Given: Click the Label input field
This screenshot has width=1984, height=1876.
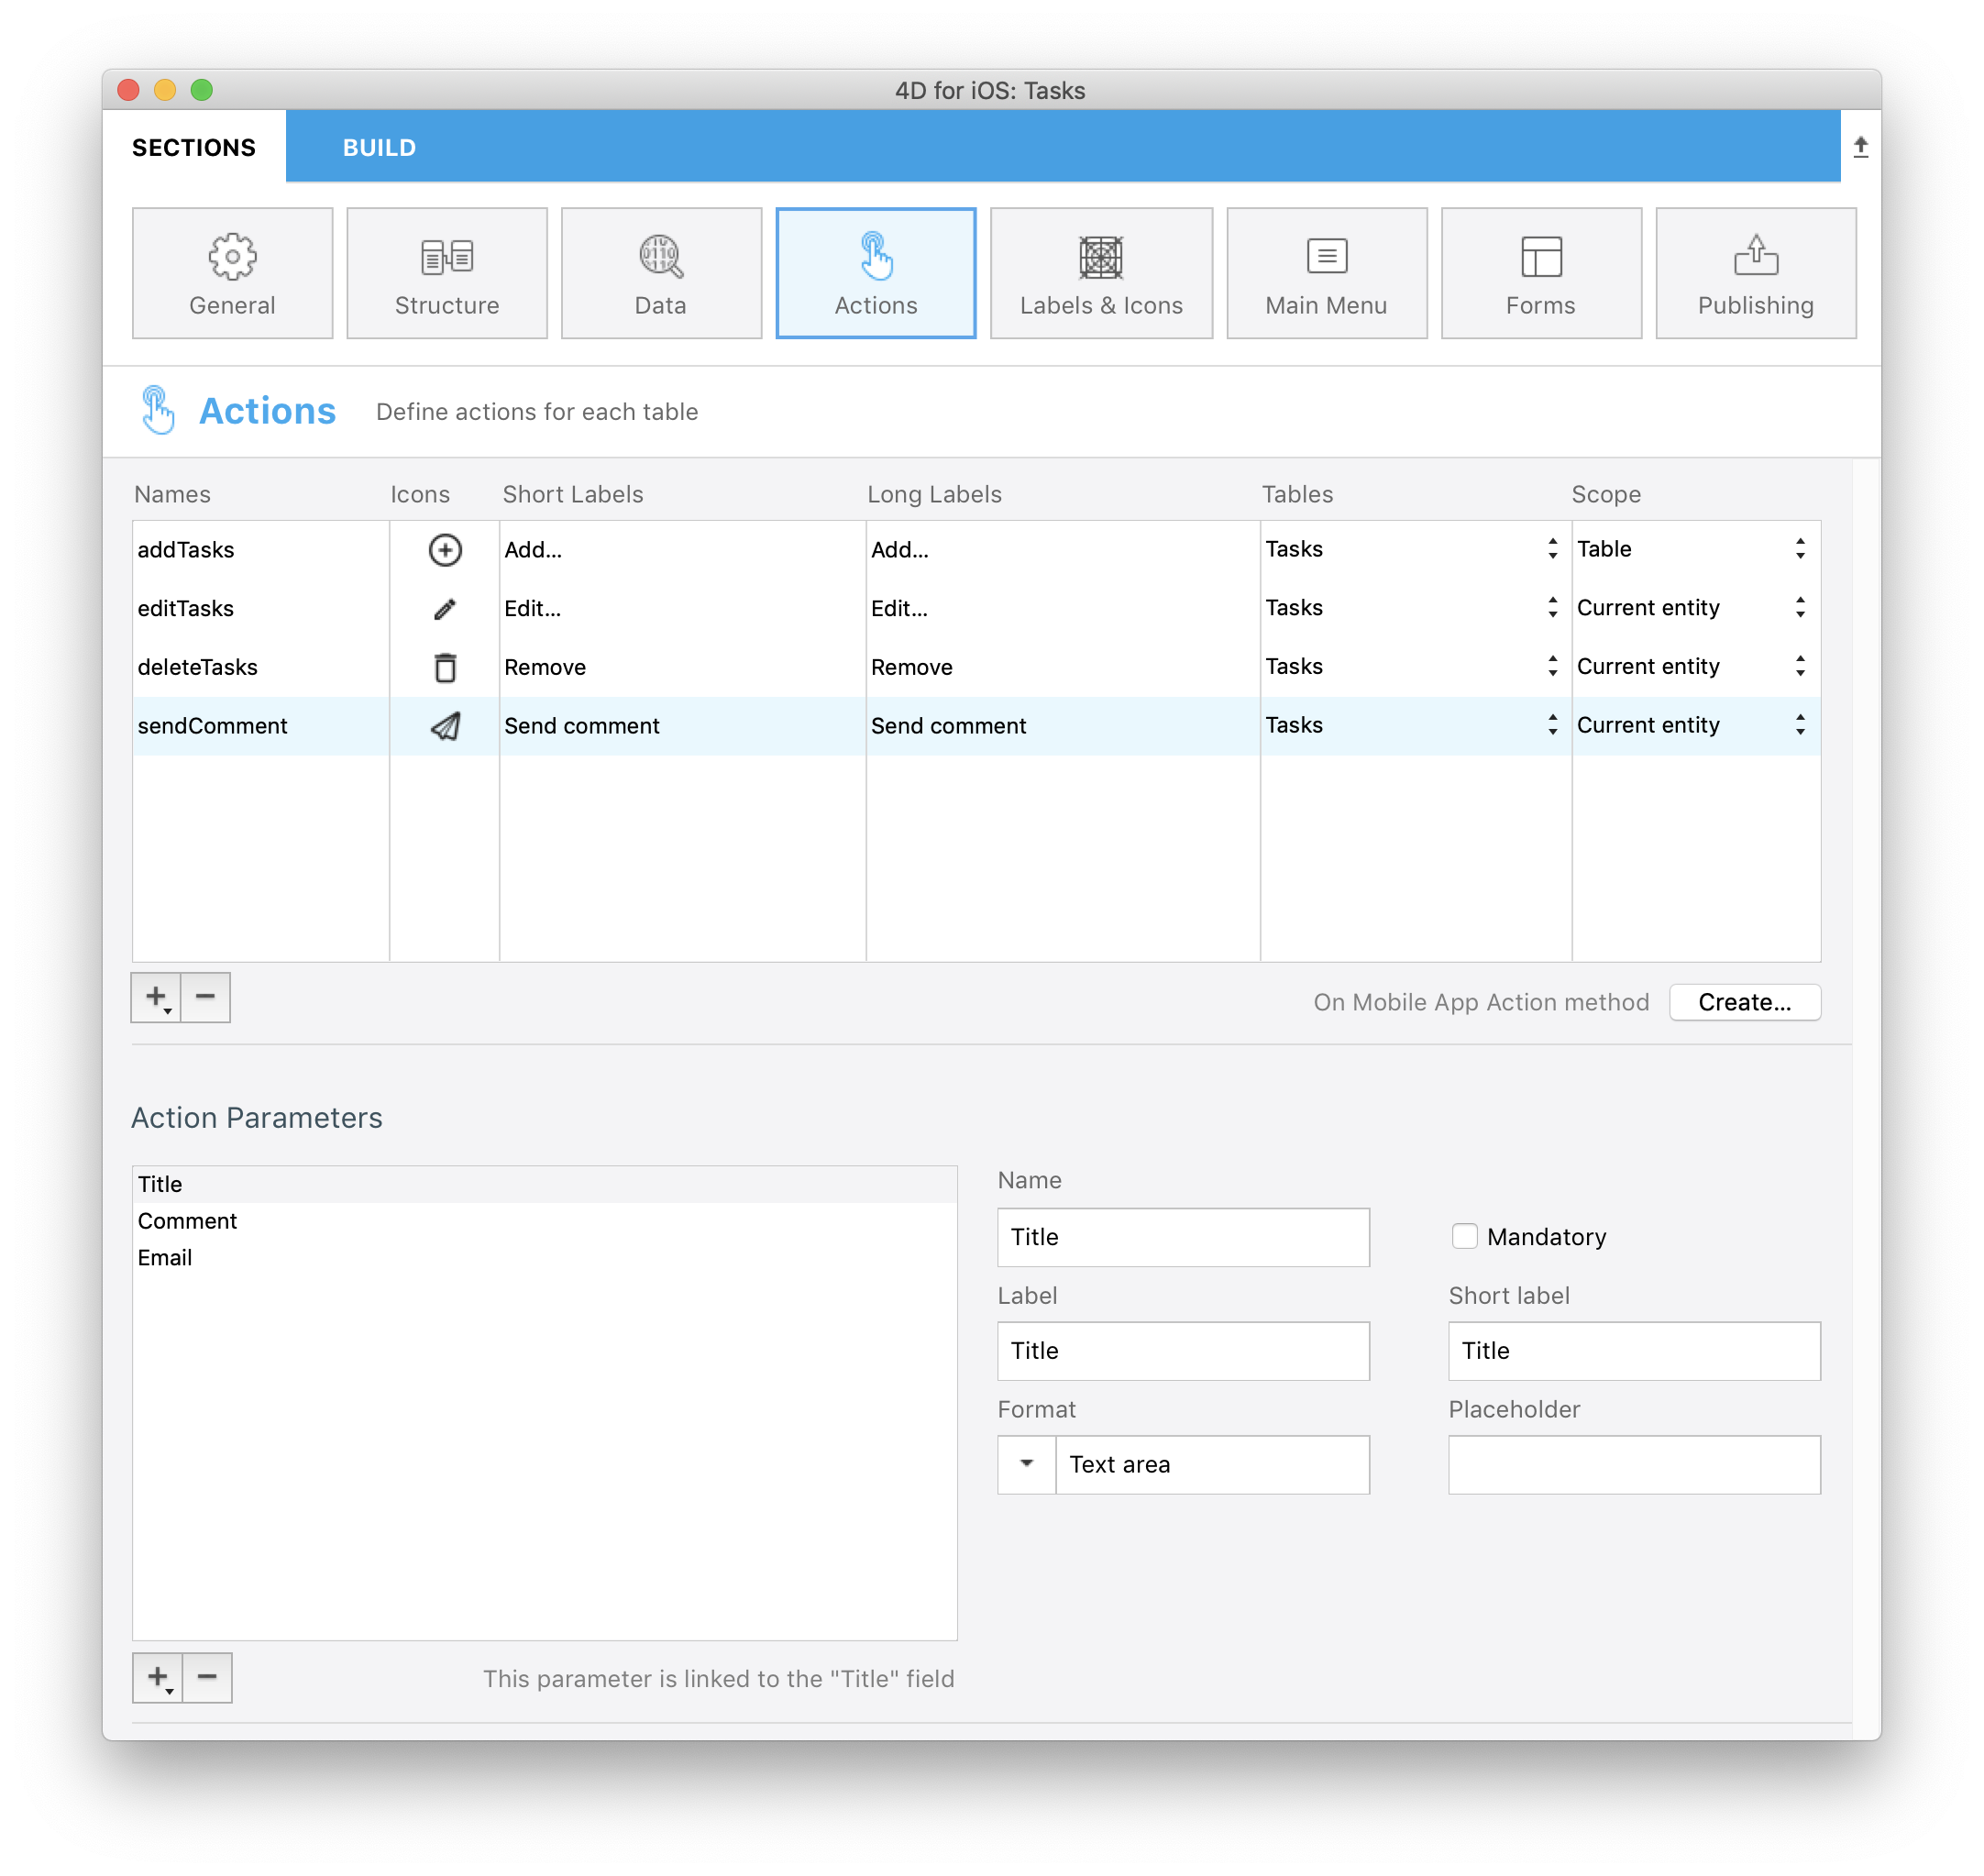Looking at the screenshot, I should coord(1183,1351).
